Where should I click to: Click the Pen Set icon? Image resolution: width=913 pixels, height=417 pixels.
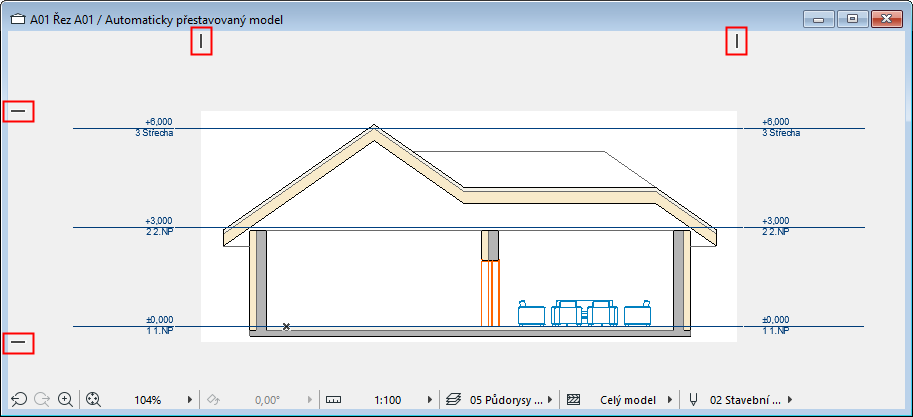[693, 400]
